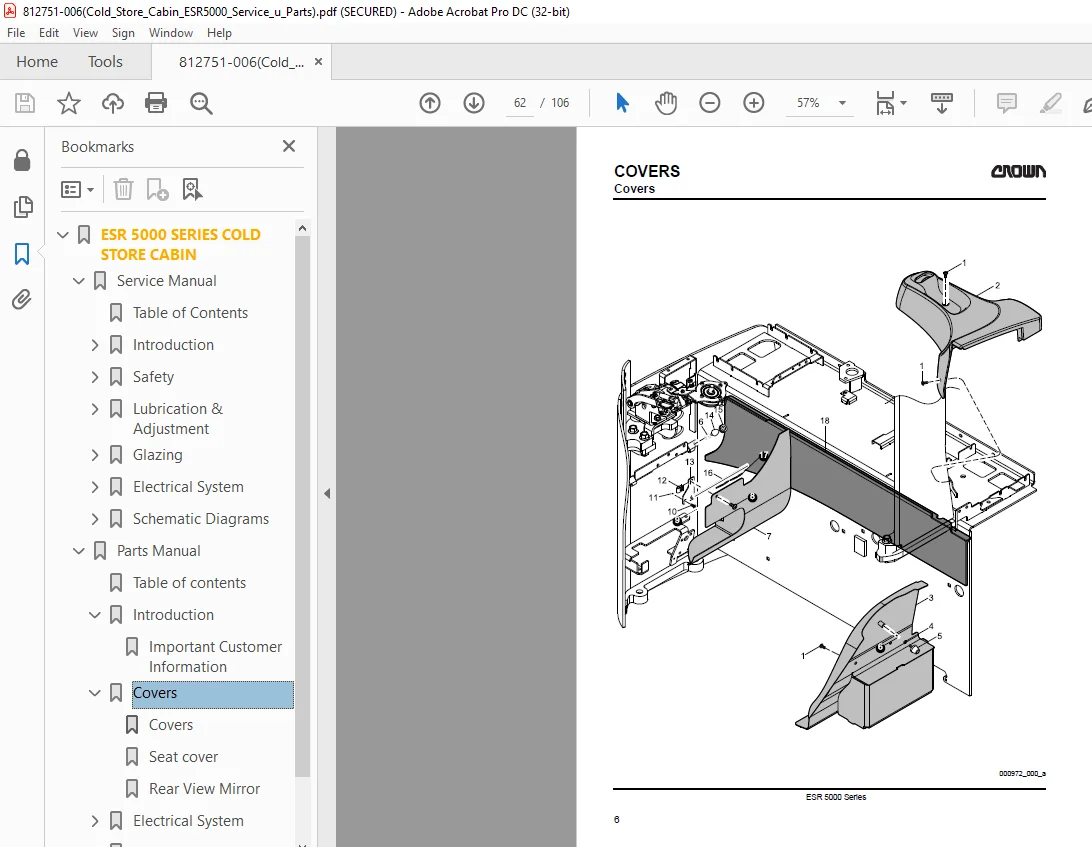Open the File menu
This screenshot has height=847, width=1092.
(x=16, y=33)
